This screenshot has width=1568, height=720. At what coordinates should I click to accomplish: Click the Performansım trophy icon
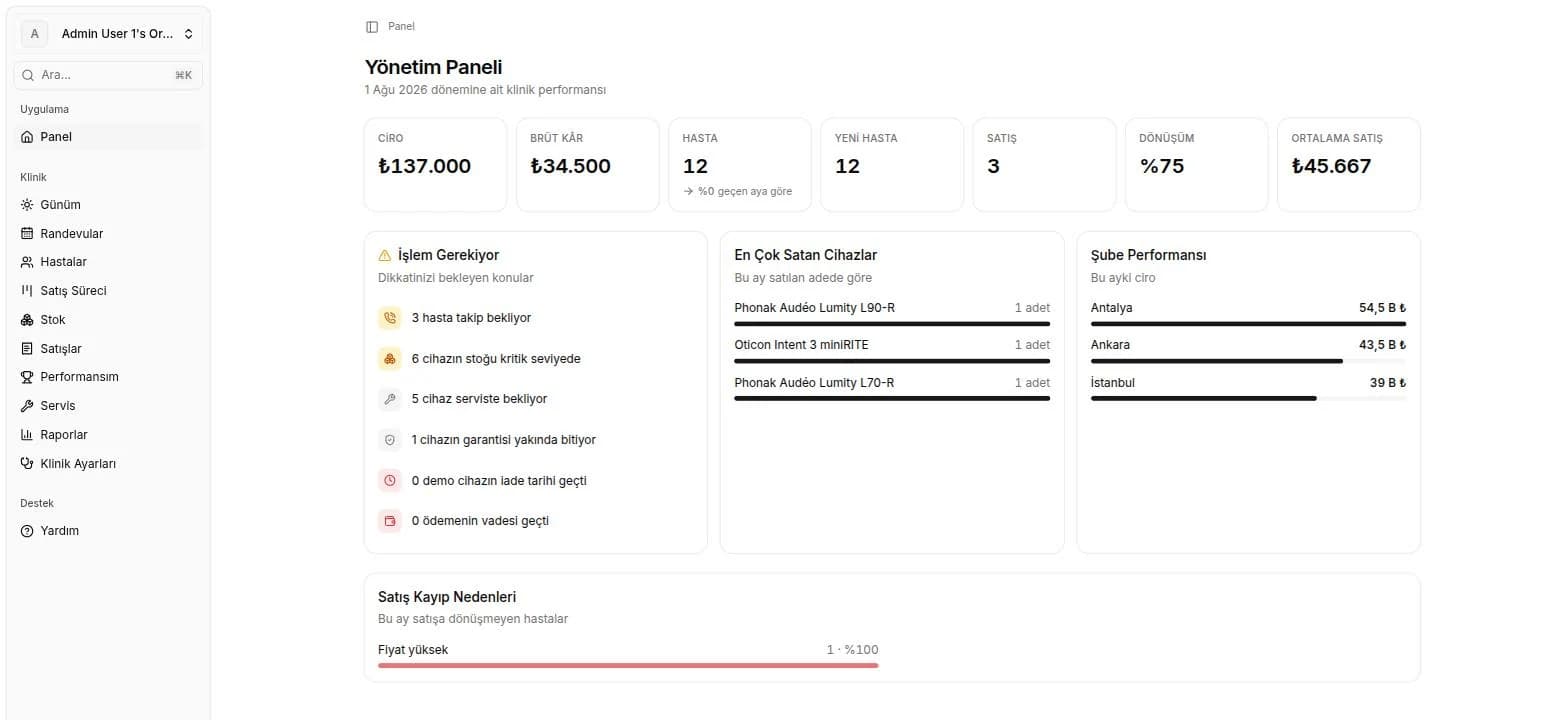tap(27, 377)
